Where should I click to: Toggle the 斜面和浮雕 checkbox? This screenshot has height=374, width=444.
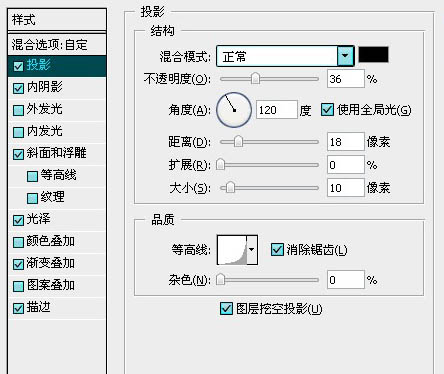(x=18, y=154)
